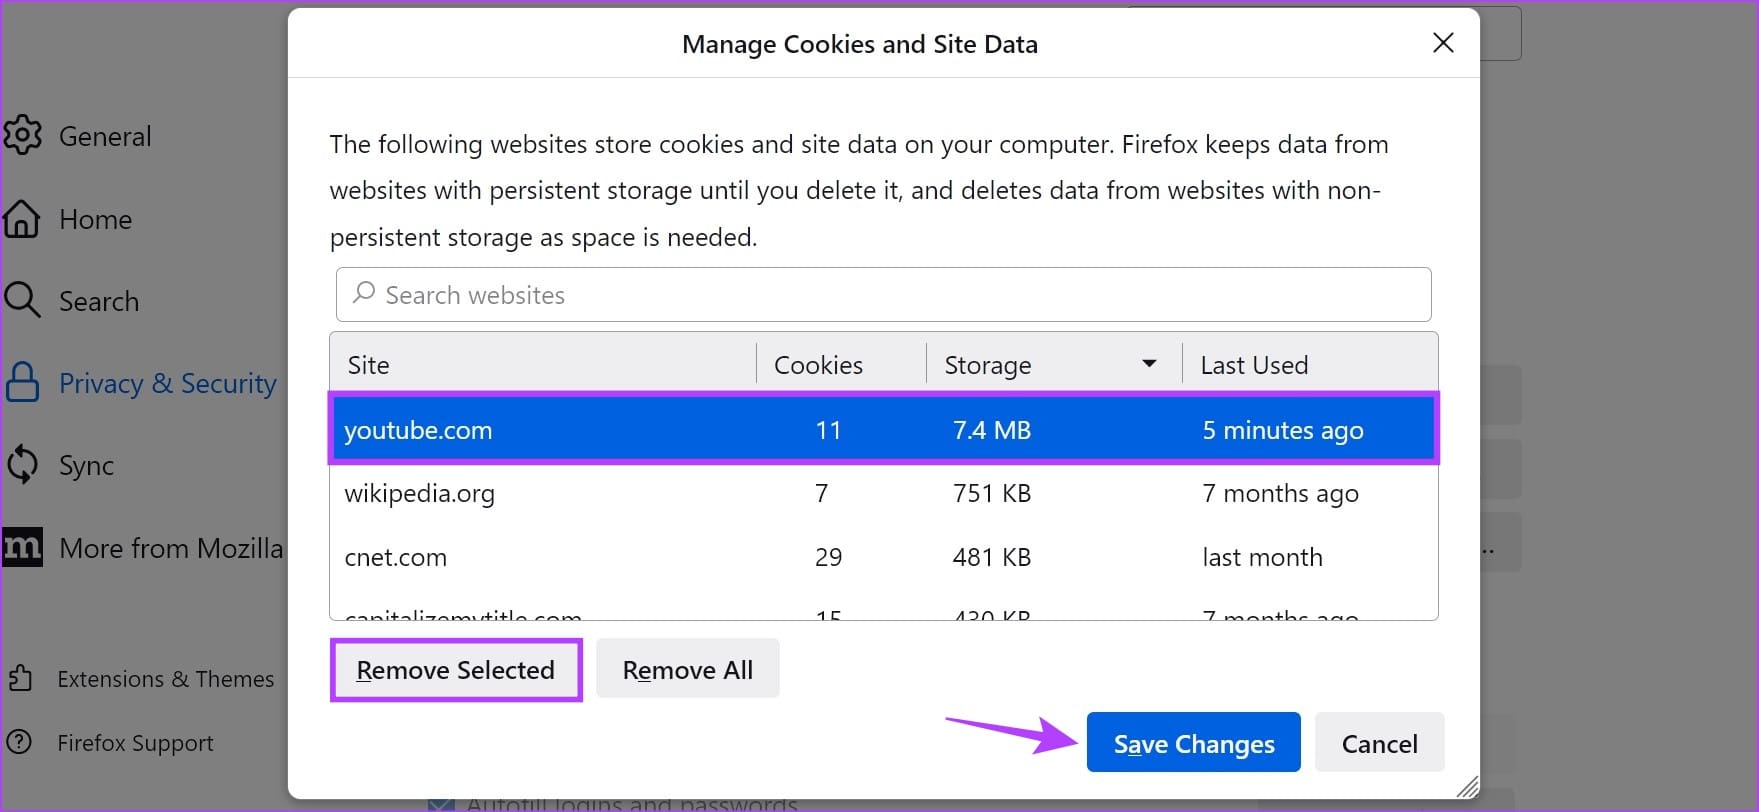
Task: Click the Home house icon
Action: [22, 219]
